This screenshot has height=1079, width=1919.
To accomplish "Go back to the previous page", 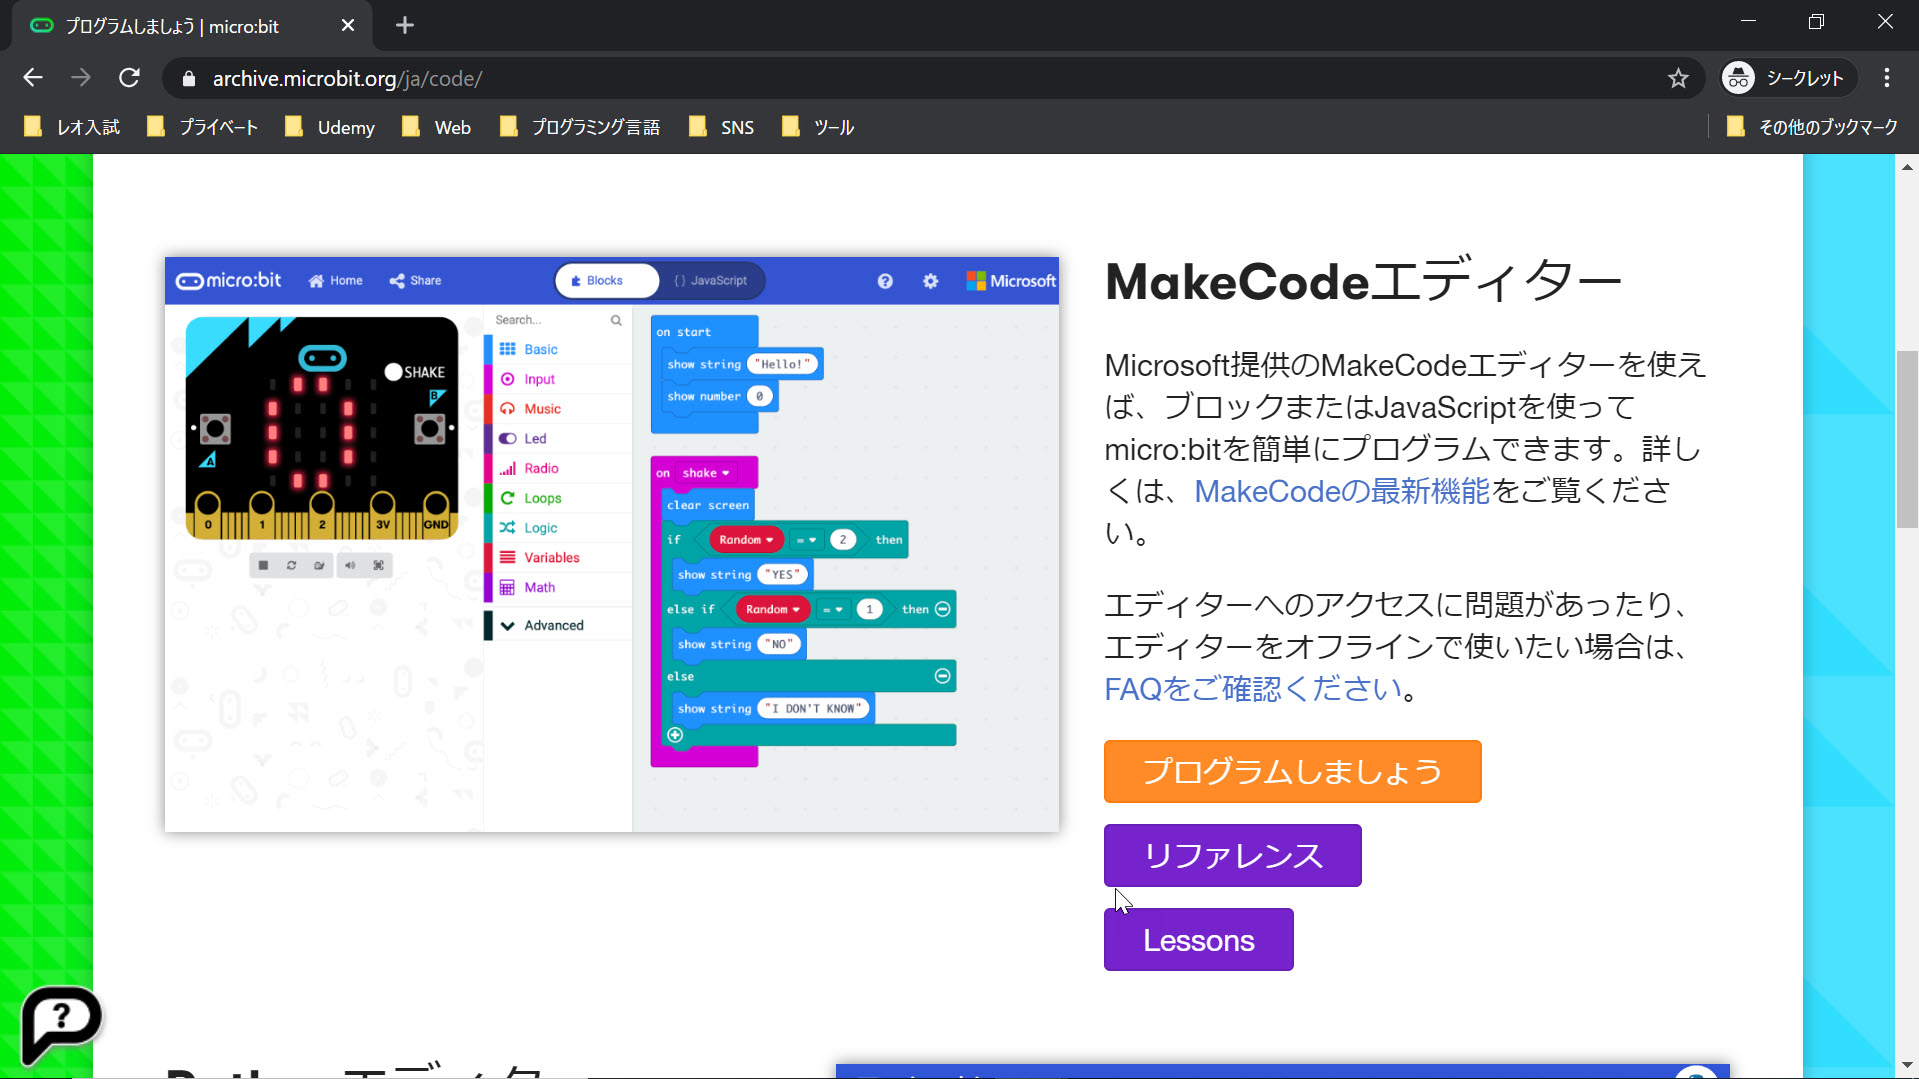I will 33,78.
